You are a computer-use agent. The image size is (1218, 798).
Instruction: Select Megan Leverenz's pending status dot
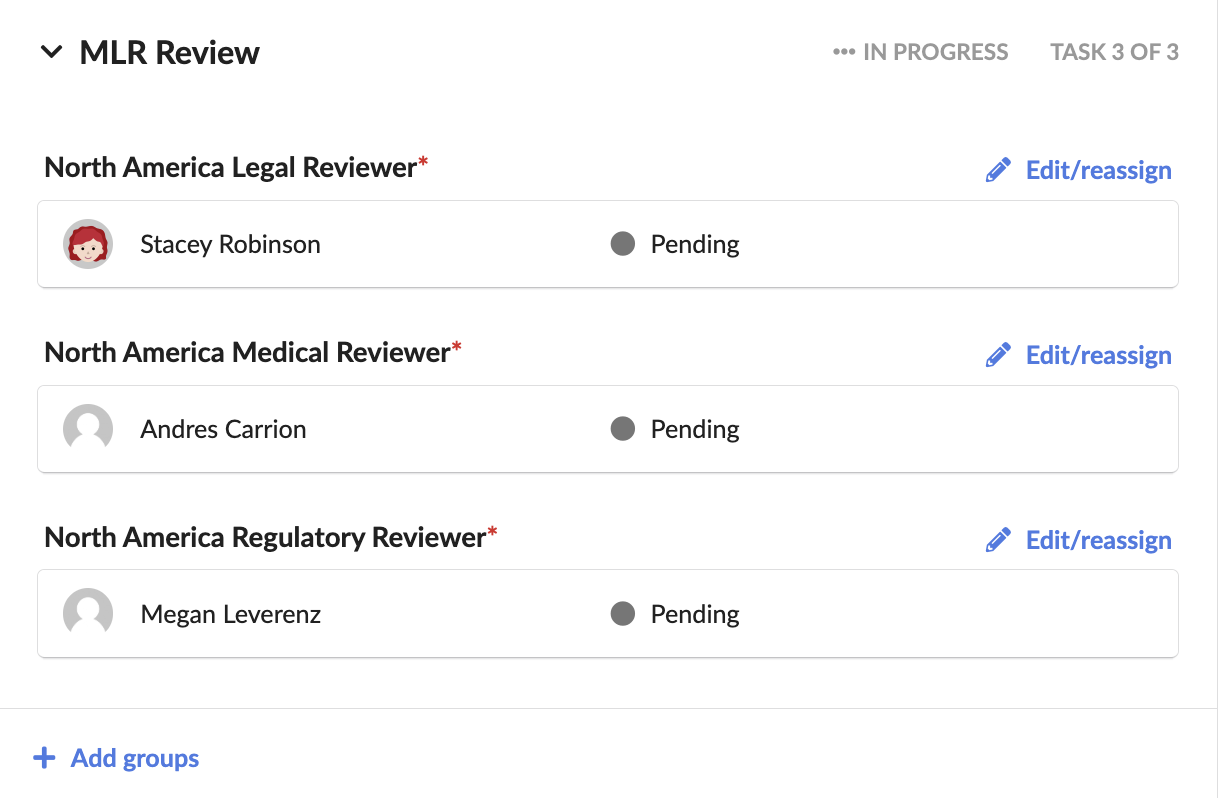coord(623,614)
